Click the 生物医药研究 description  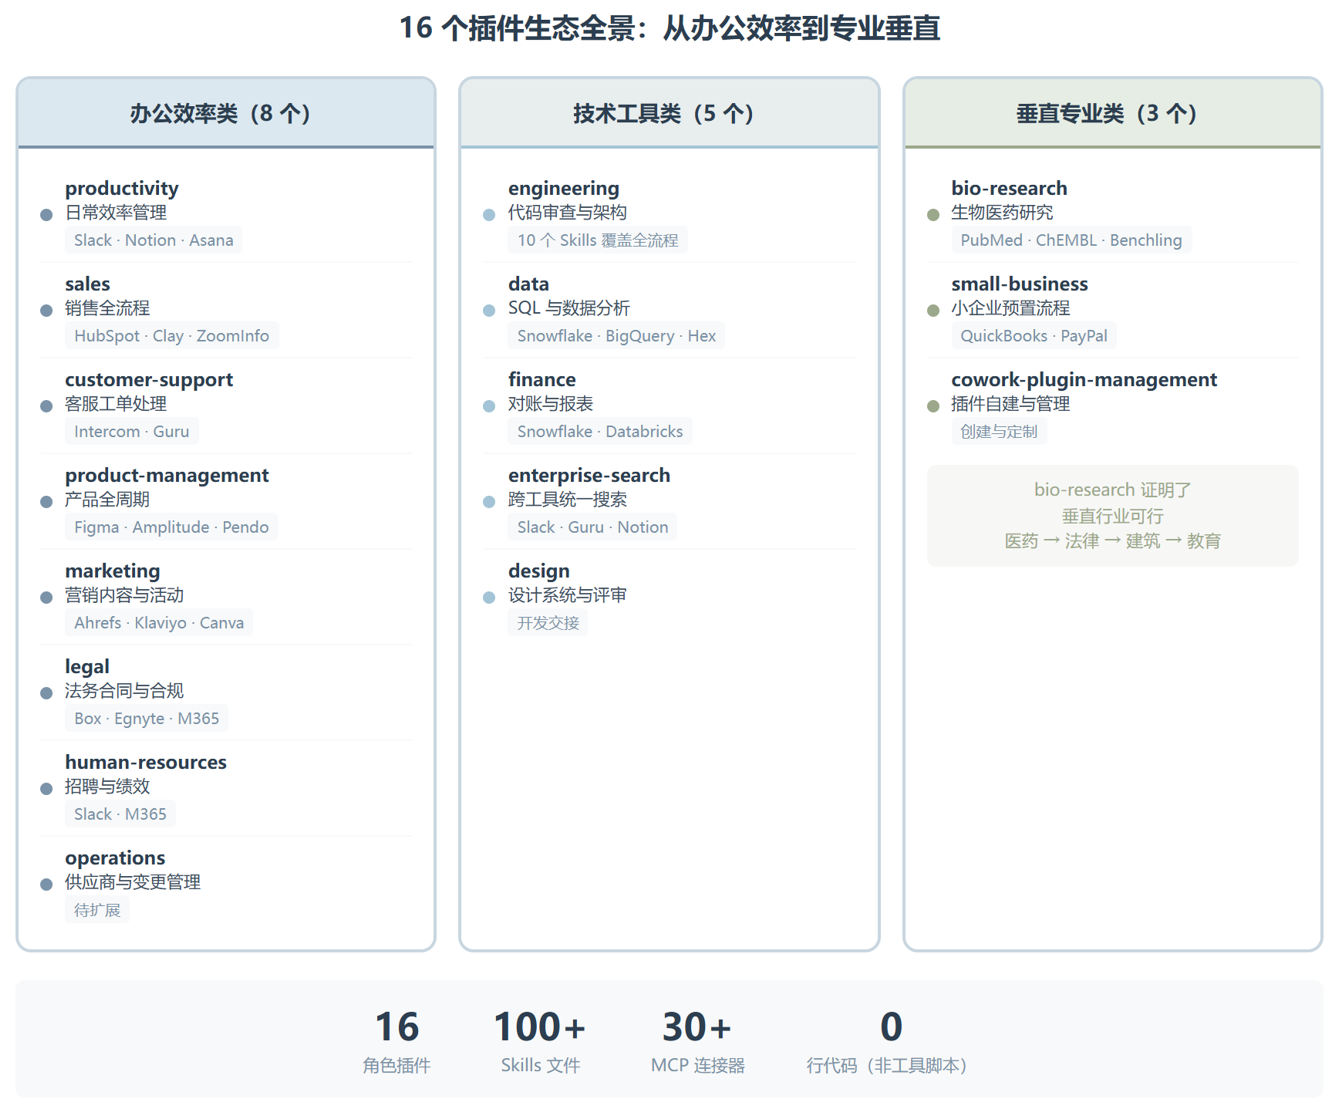click(x=1002, y=213)
